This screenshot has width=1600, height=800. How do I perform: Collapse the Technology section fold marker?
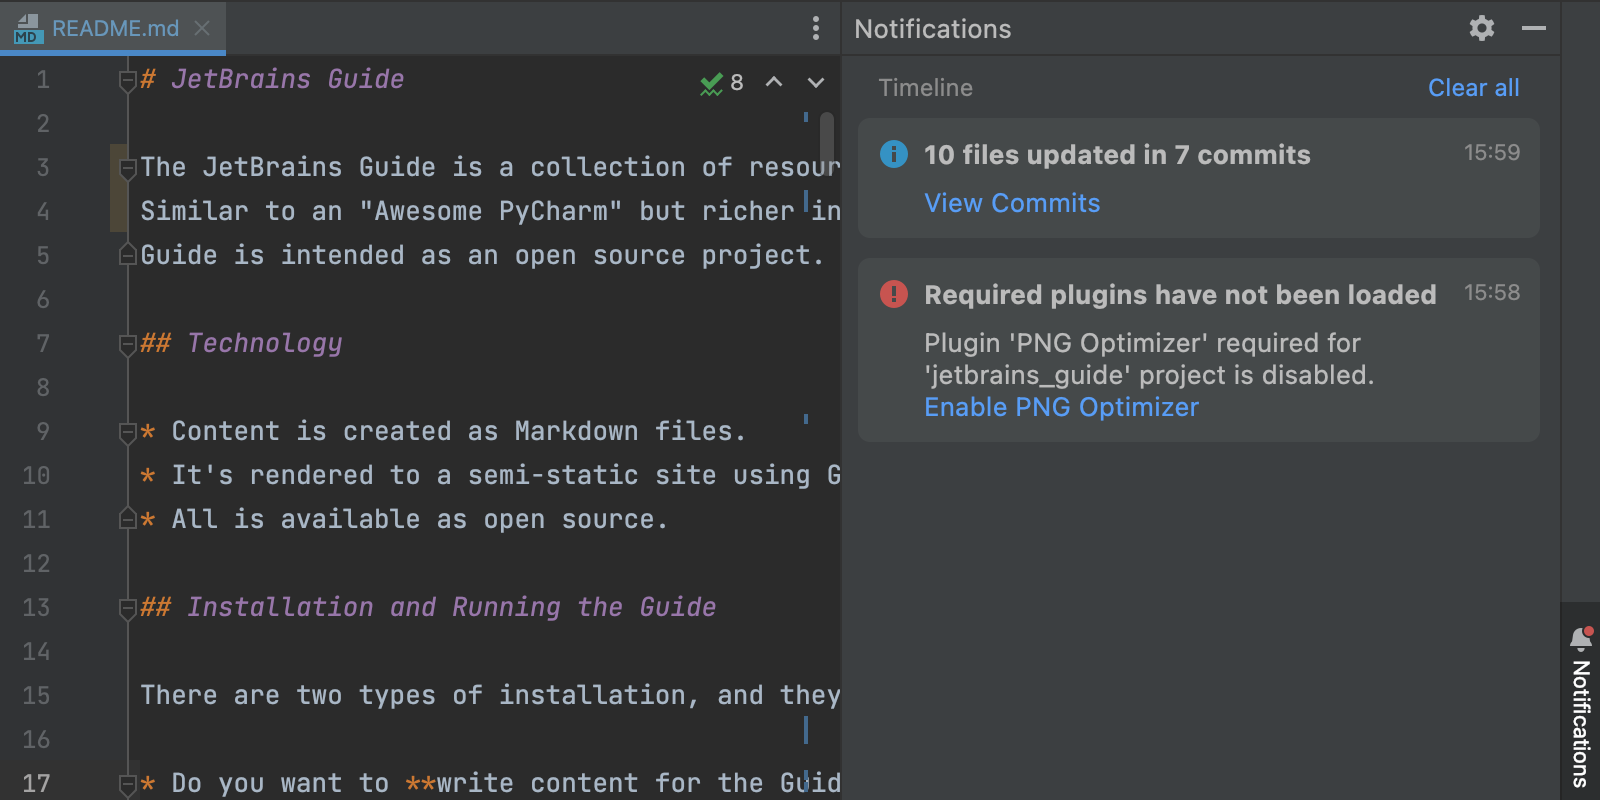pos(127,344)
